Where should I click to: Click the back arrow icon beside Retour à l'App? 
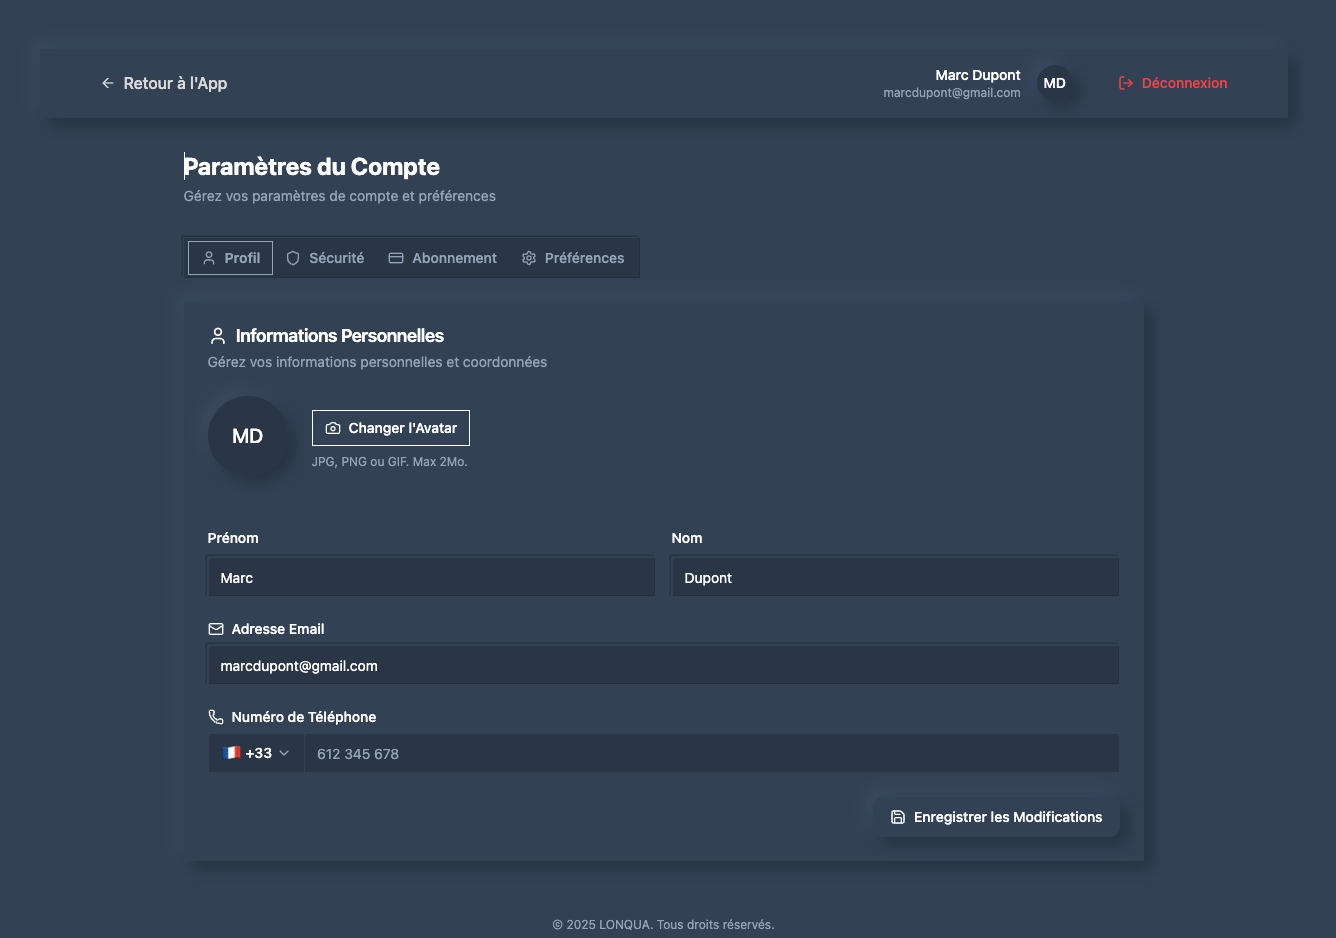coord(108,83)
